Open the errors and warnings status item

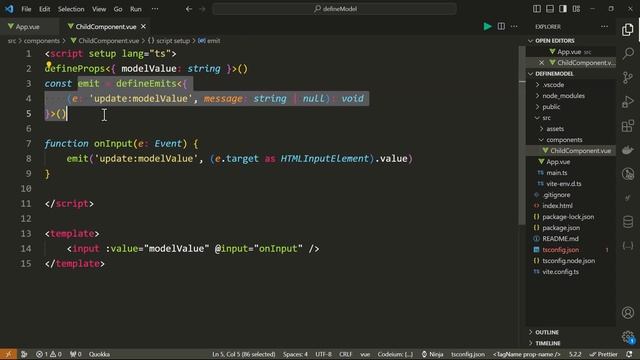pos(49,354)
